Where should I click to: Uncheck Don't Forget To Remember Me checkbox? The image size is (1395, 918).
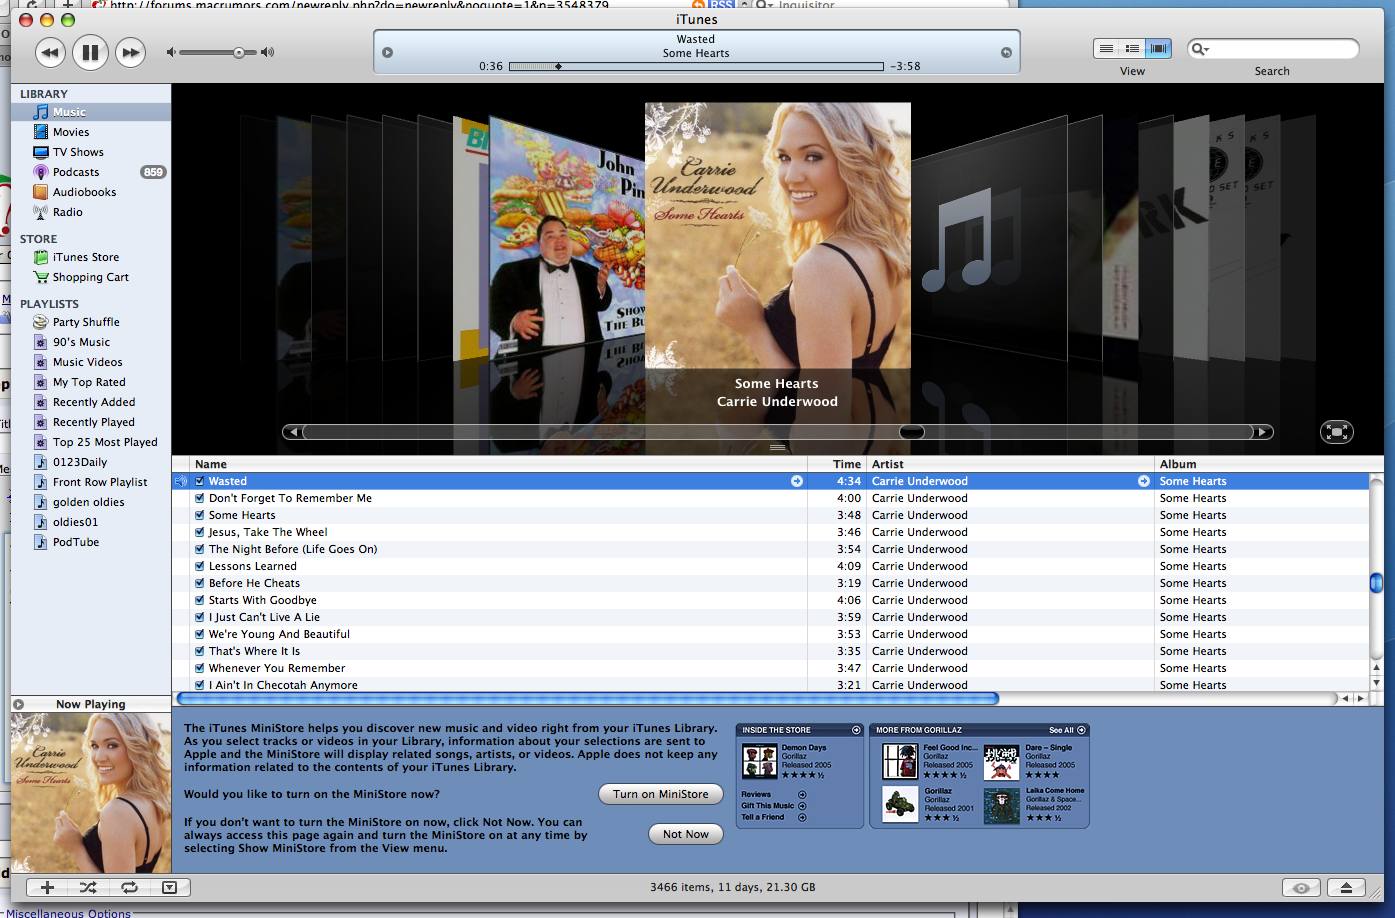[200, 498]
